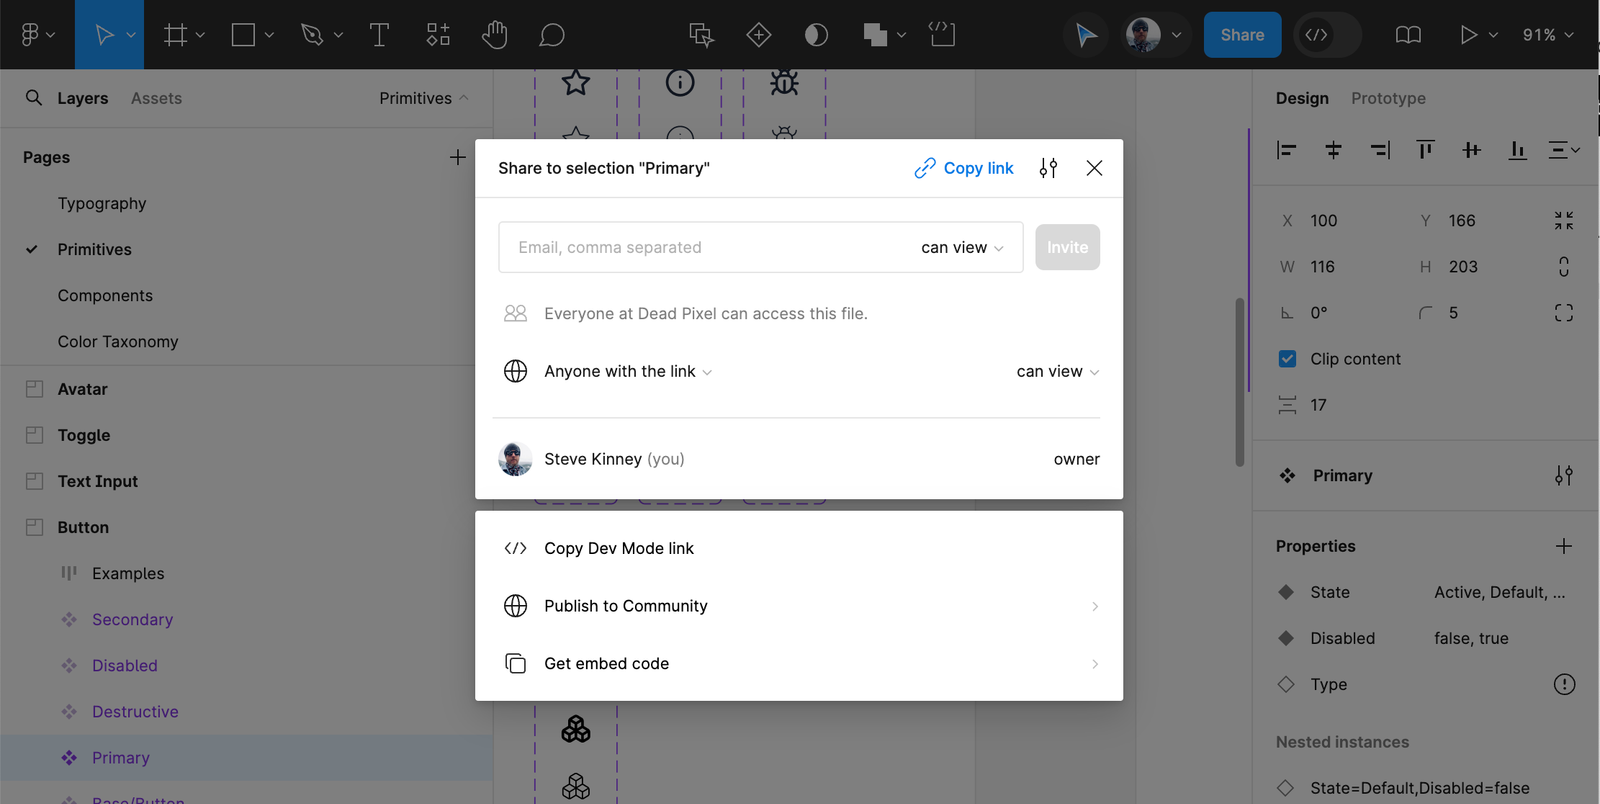Select the Pen tool
This screenshot has height=804, width=1600.
point(312,35)
